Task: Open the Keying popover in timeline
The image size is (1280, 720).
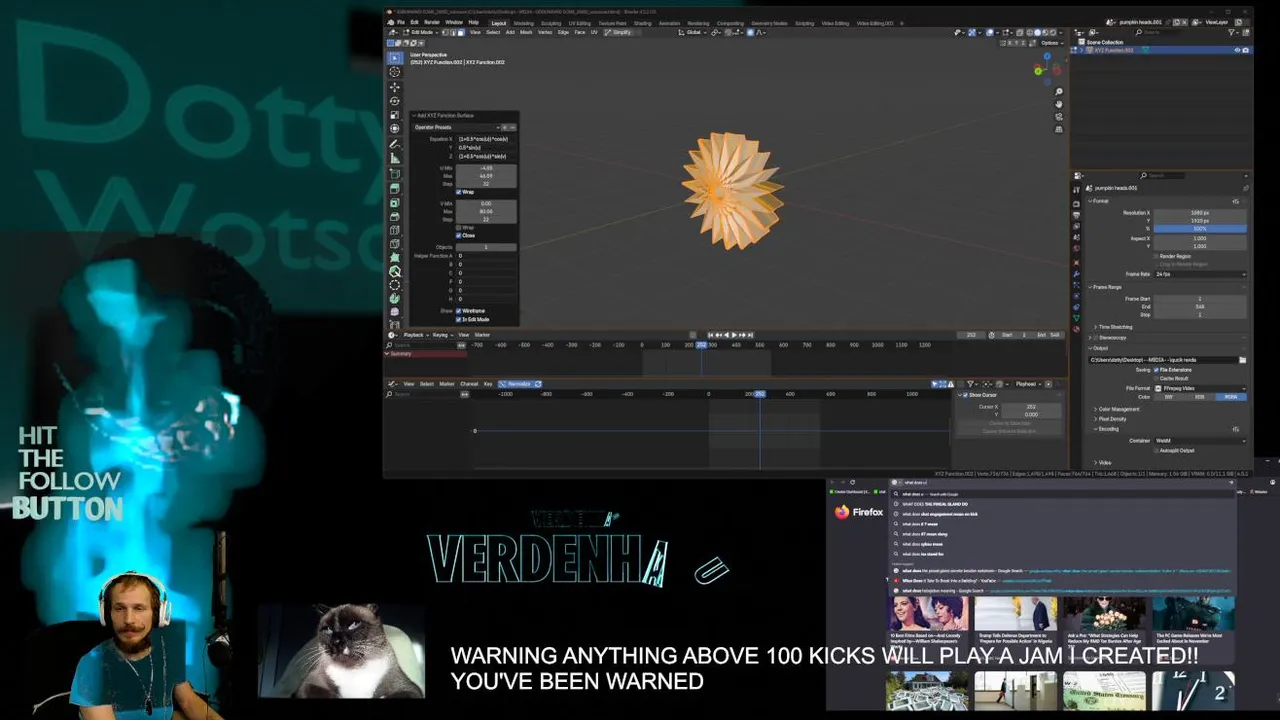Action: coord(441,334)
